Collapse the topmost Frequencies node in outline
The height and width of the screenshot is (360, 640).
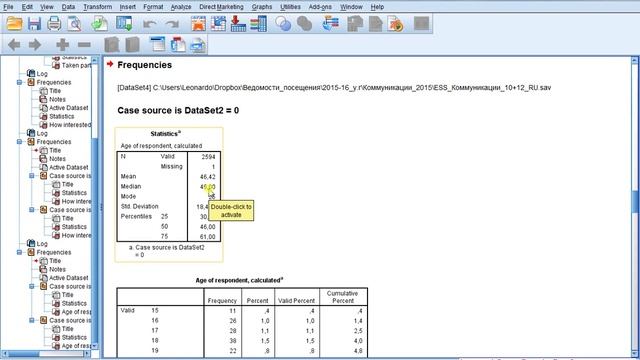[19, 82]
